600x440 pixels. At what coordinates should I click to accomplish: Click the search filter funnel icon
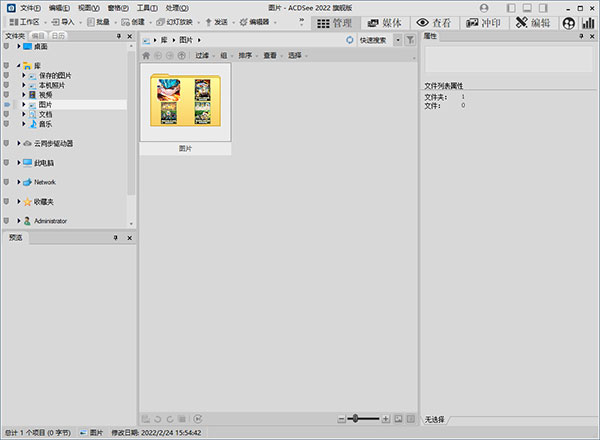(410, 40)
